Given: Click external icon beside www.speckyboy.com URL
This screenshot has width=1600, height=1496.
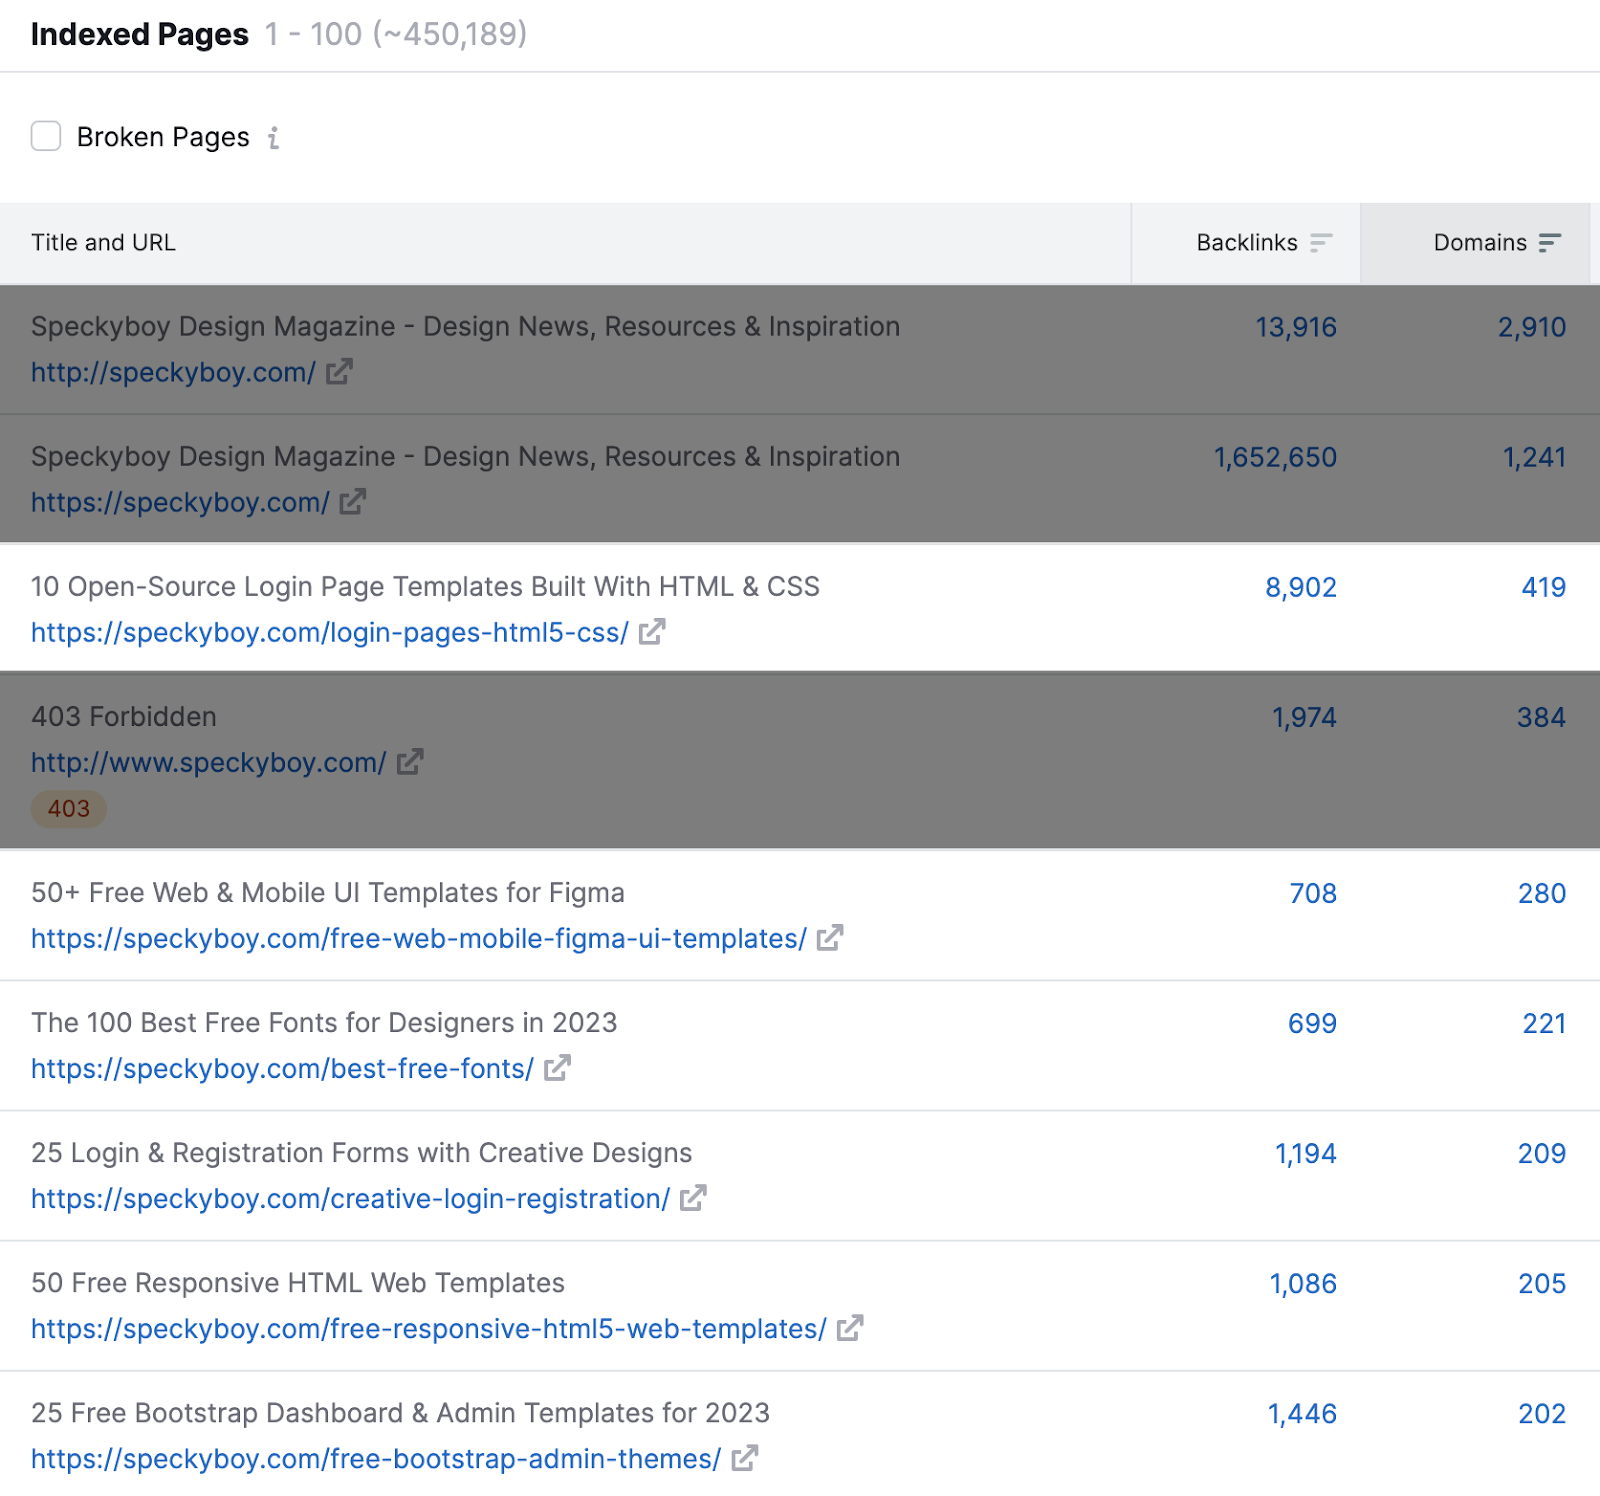Looking at the screenshot, I should point(410,762).
